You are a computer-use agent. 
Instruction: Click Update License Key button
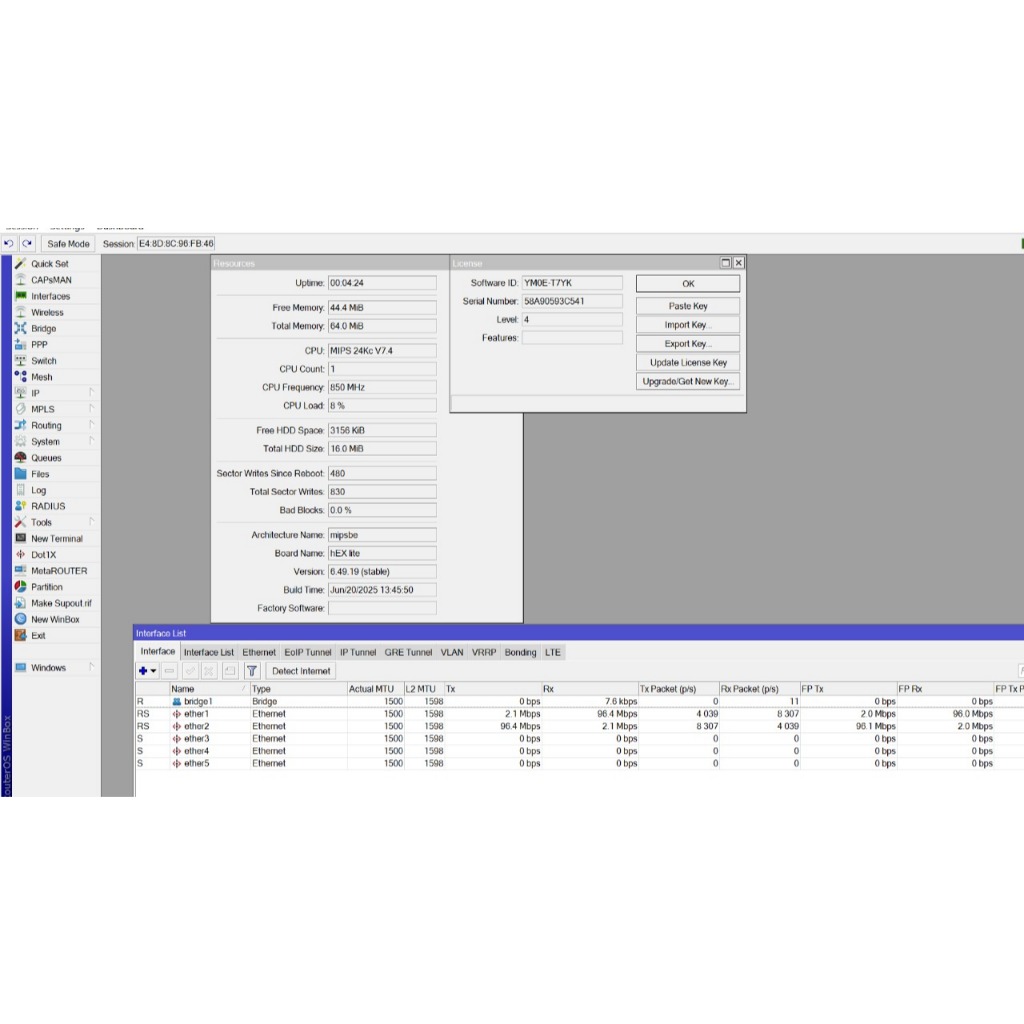[x=688, y=363]
